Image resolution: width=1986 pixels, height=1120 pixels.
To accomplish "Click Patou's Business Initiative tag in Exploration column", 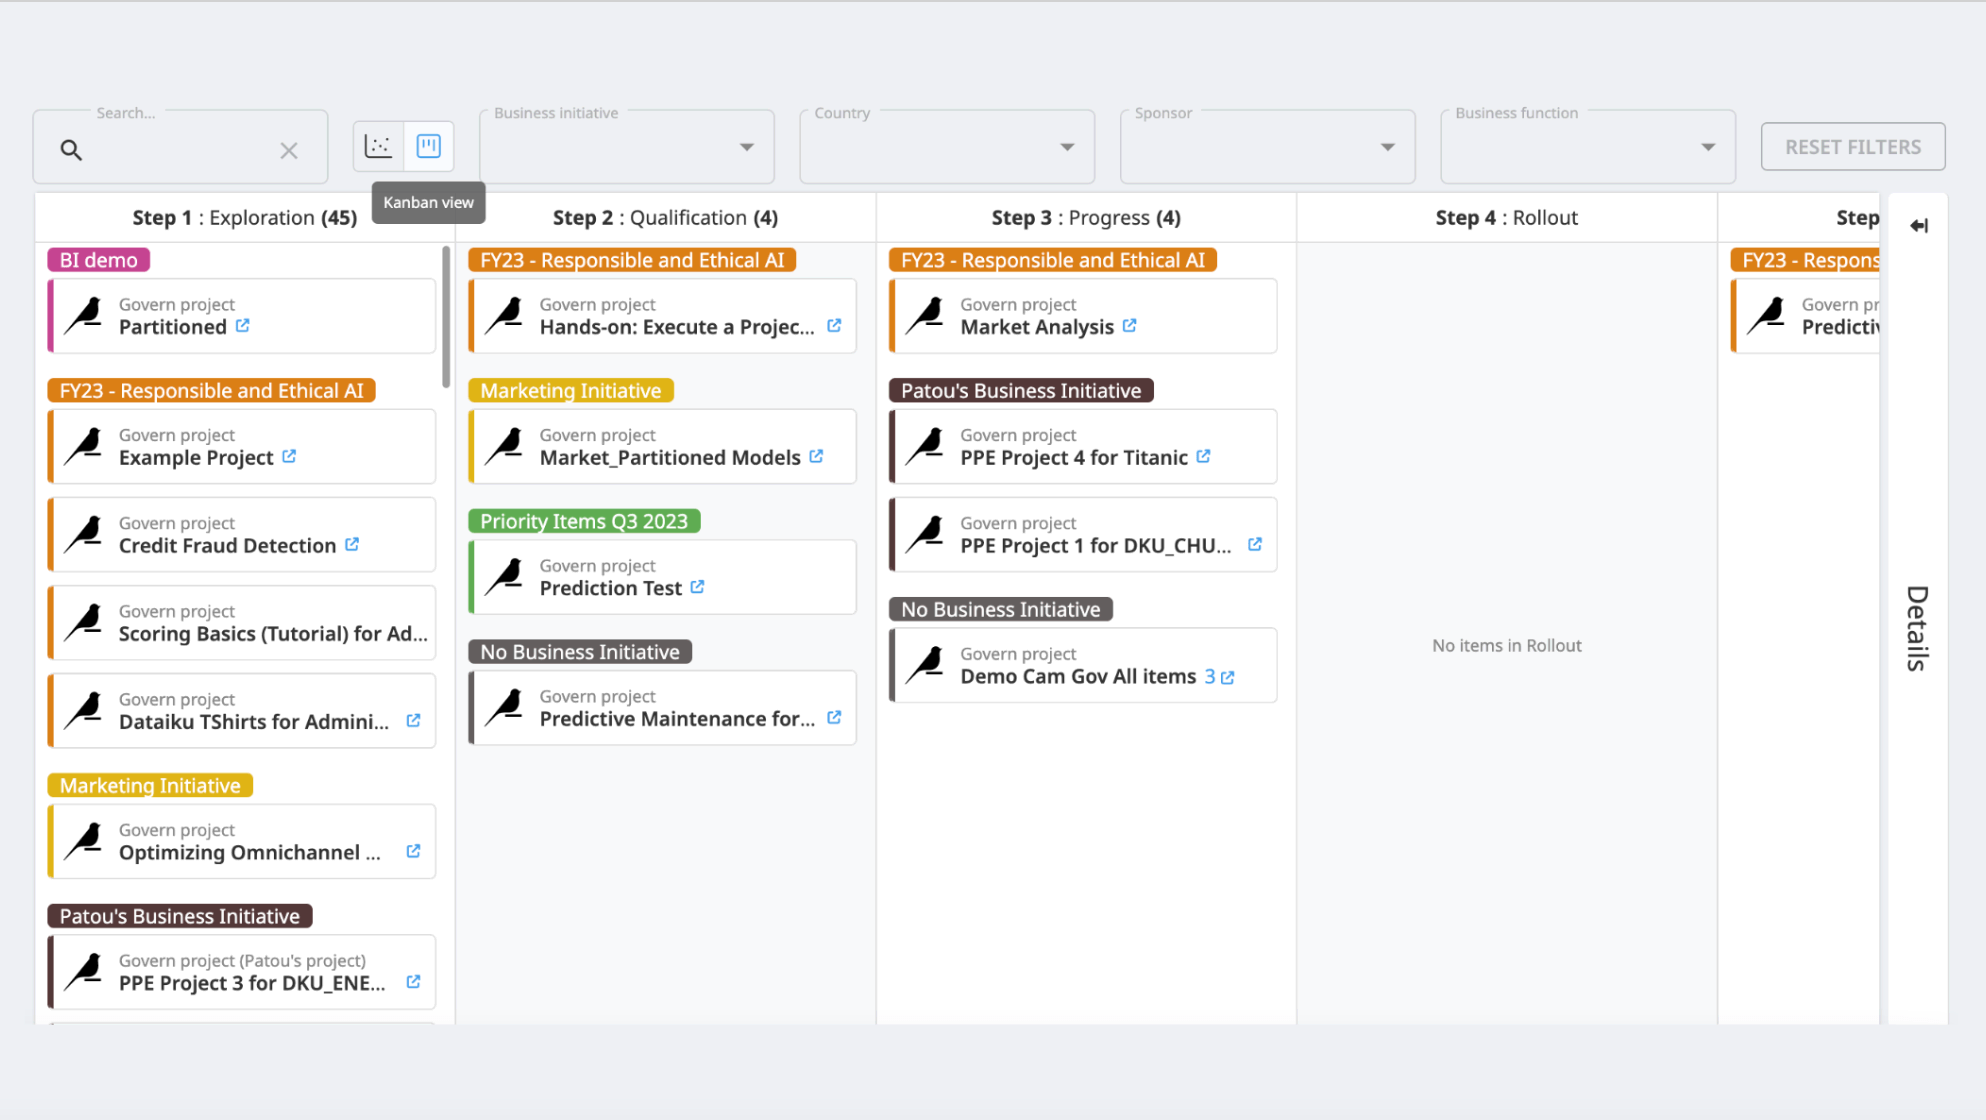I will [x=180, y=916].
